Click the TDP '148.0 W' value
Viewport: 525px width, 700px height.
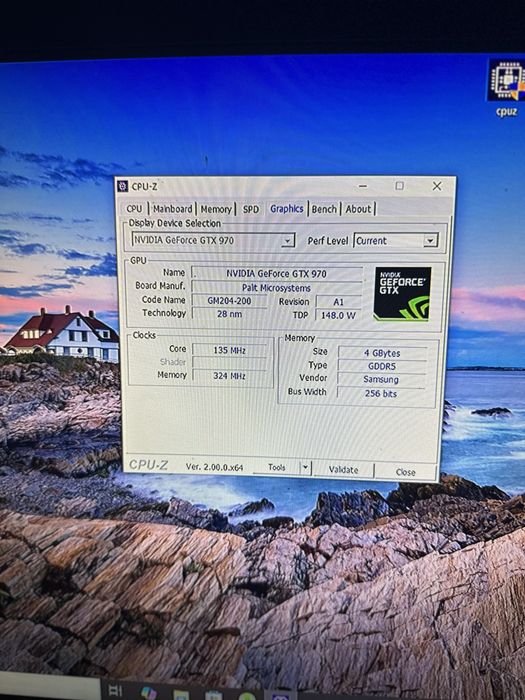pyautogui.click(x=338, y=315)
